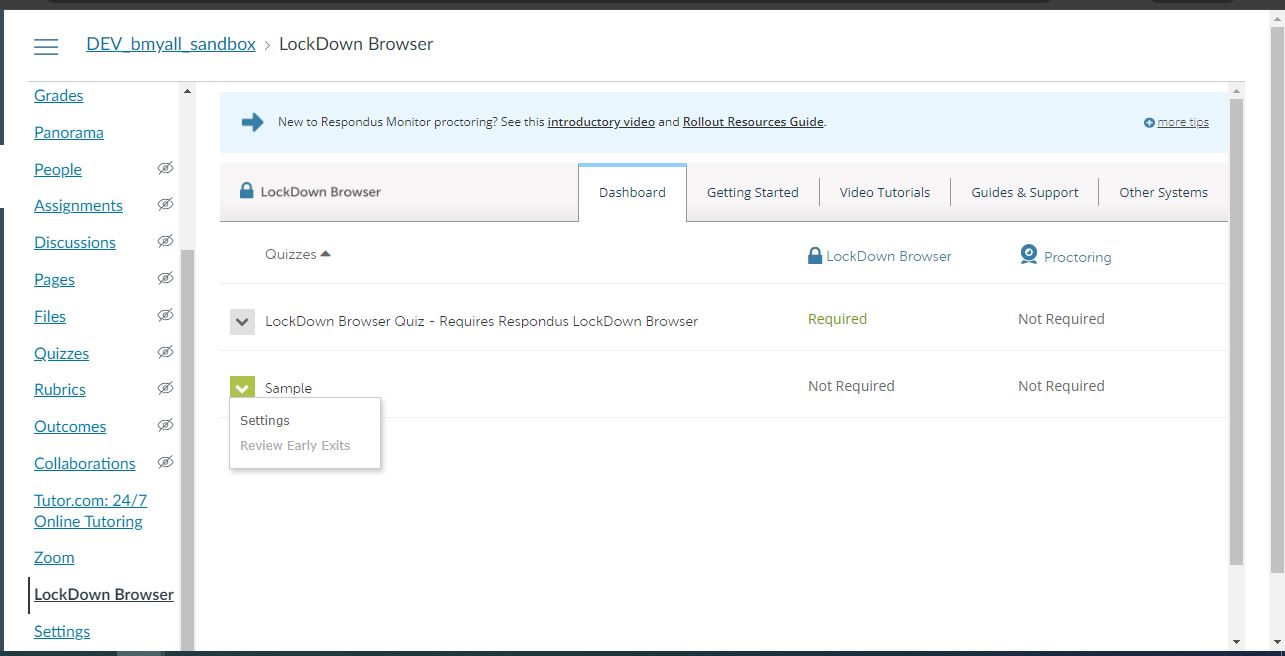Open the Getting Started tab

click(x=753, y=192)
